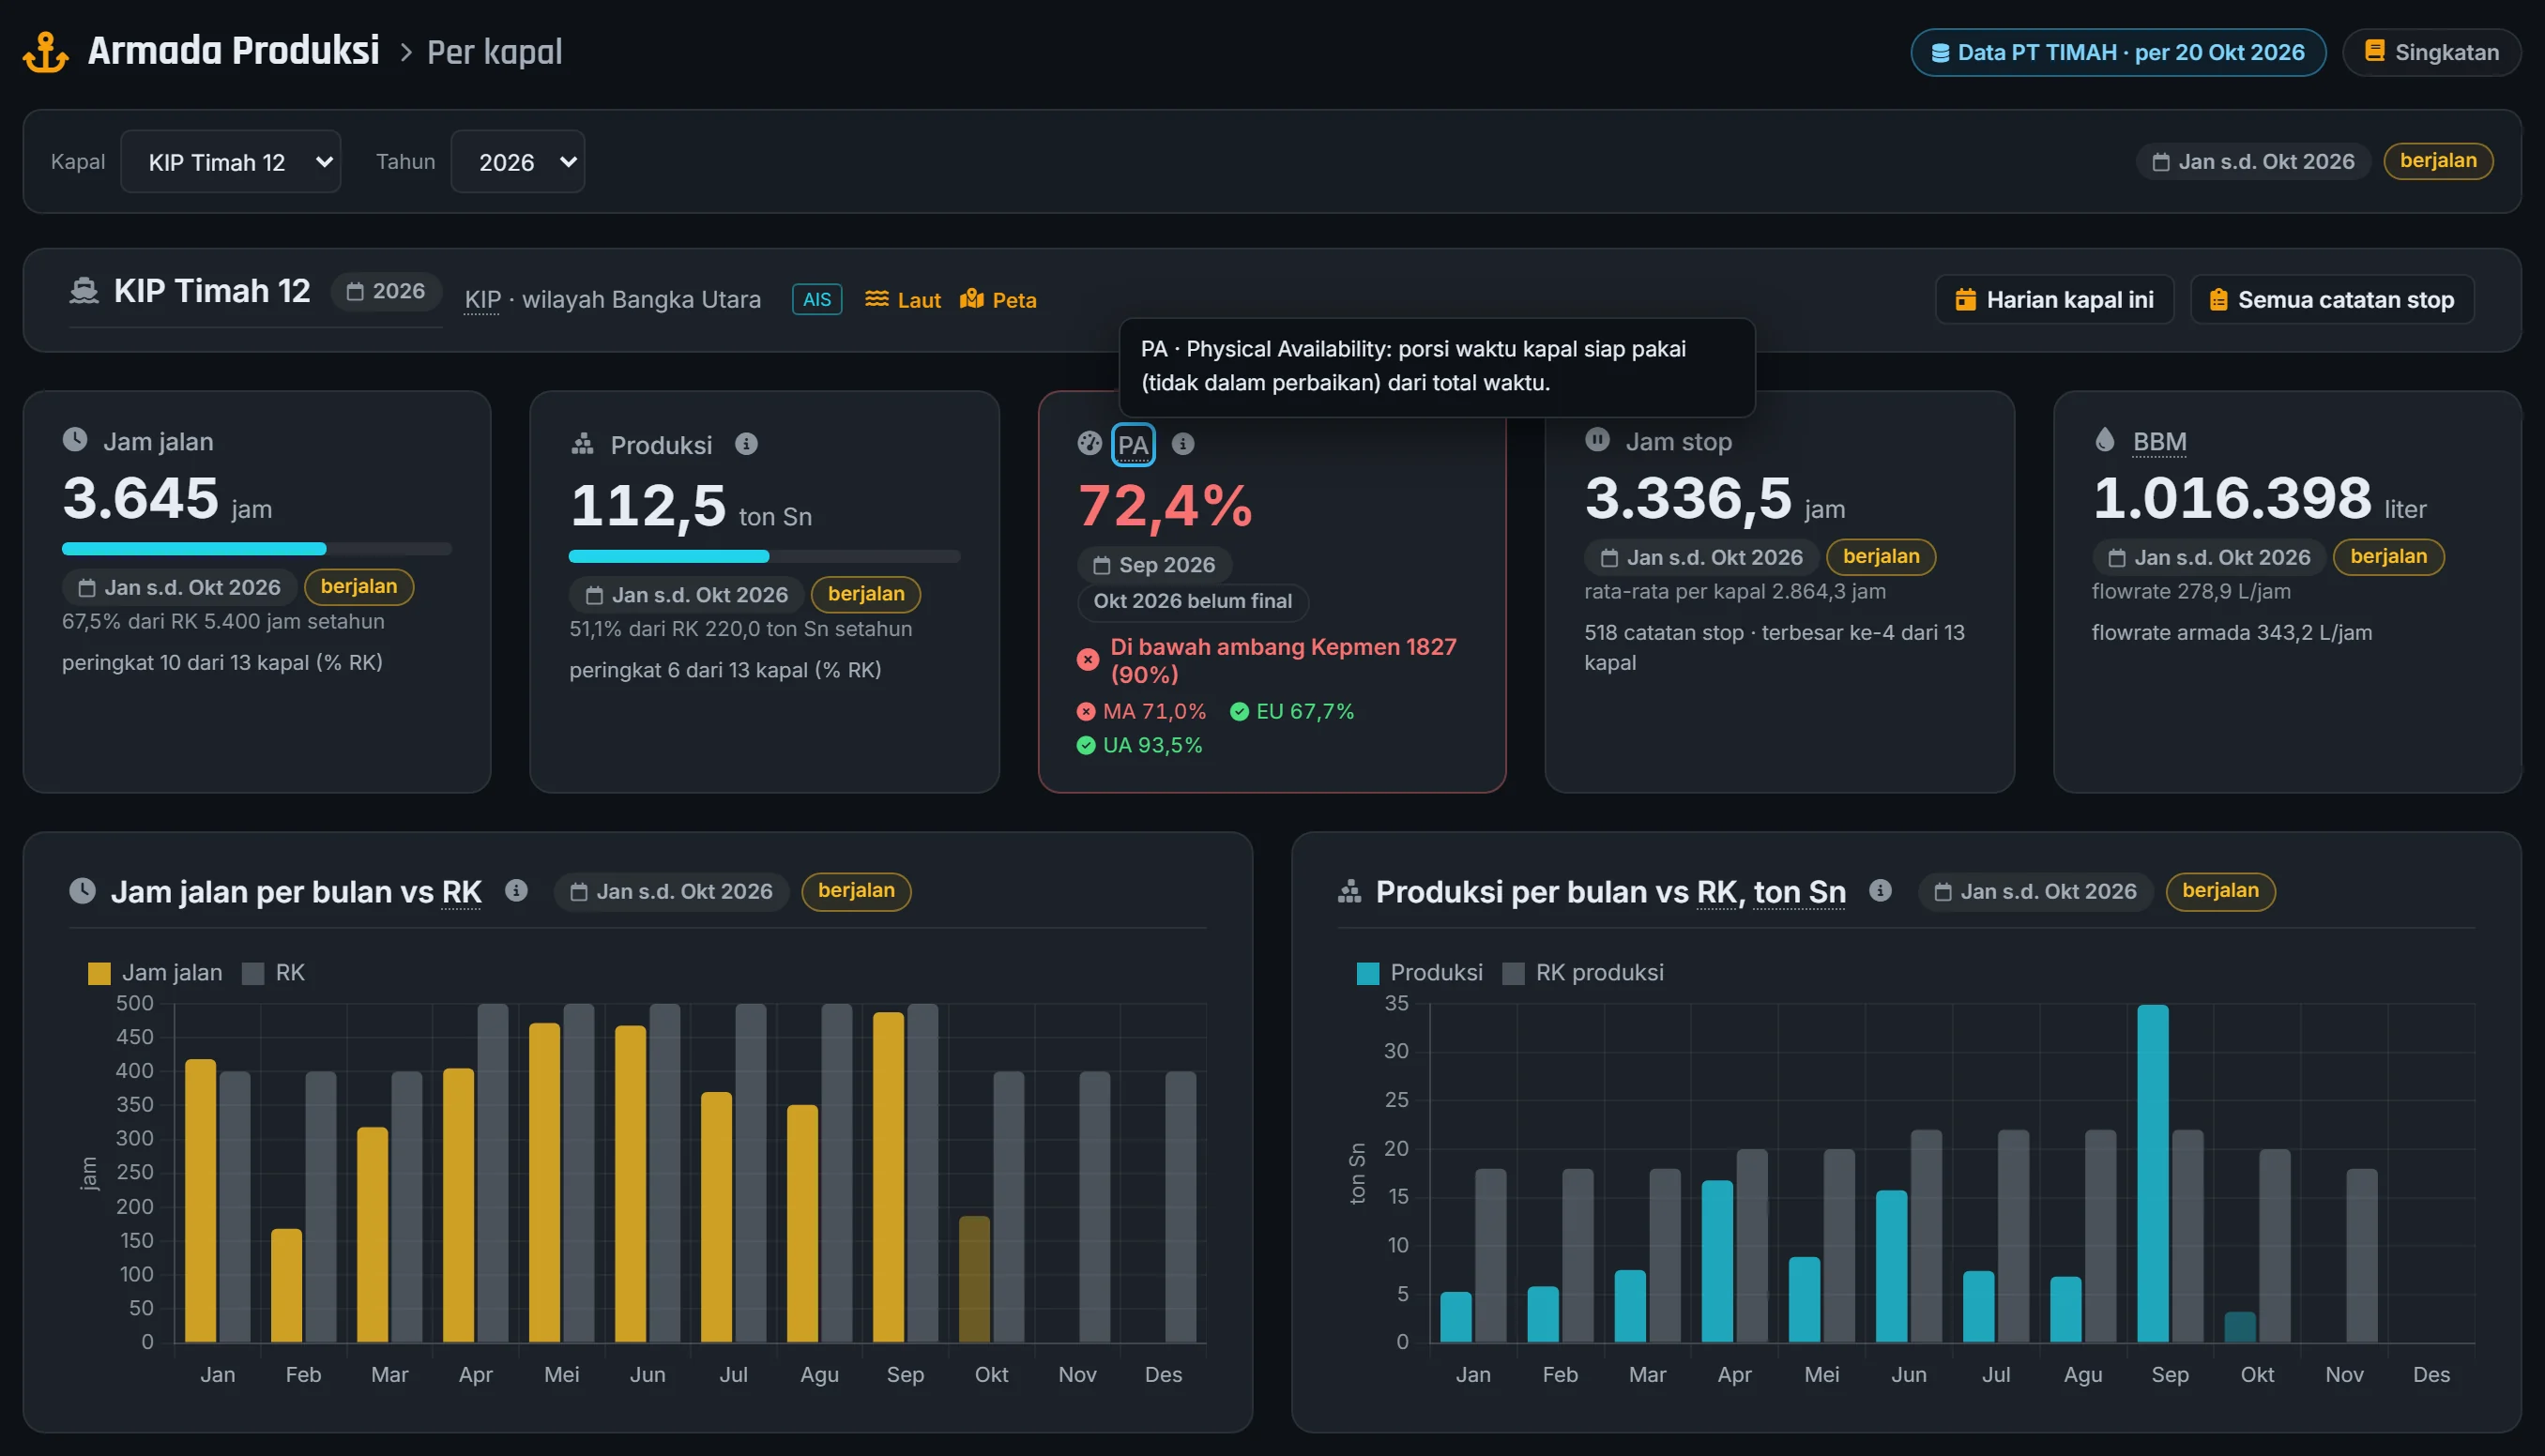Image resolution: width=2545 pixels, height=1456 pixels.
Task: Click the info icon beside PA label
Action: (x=1183, y=444)
